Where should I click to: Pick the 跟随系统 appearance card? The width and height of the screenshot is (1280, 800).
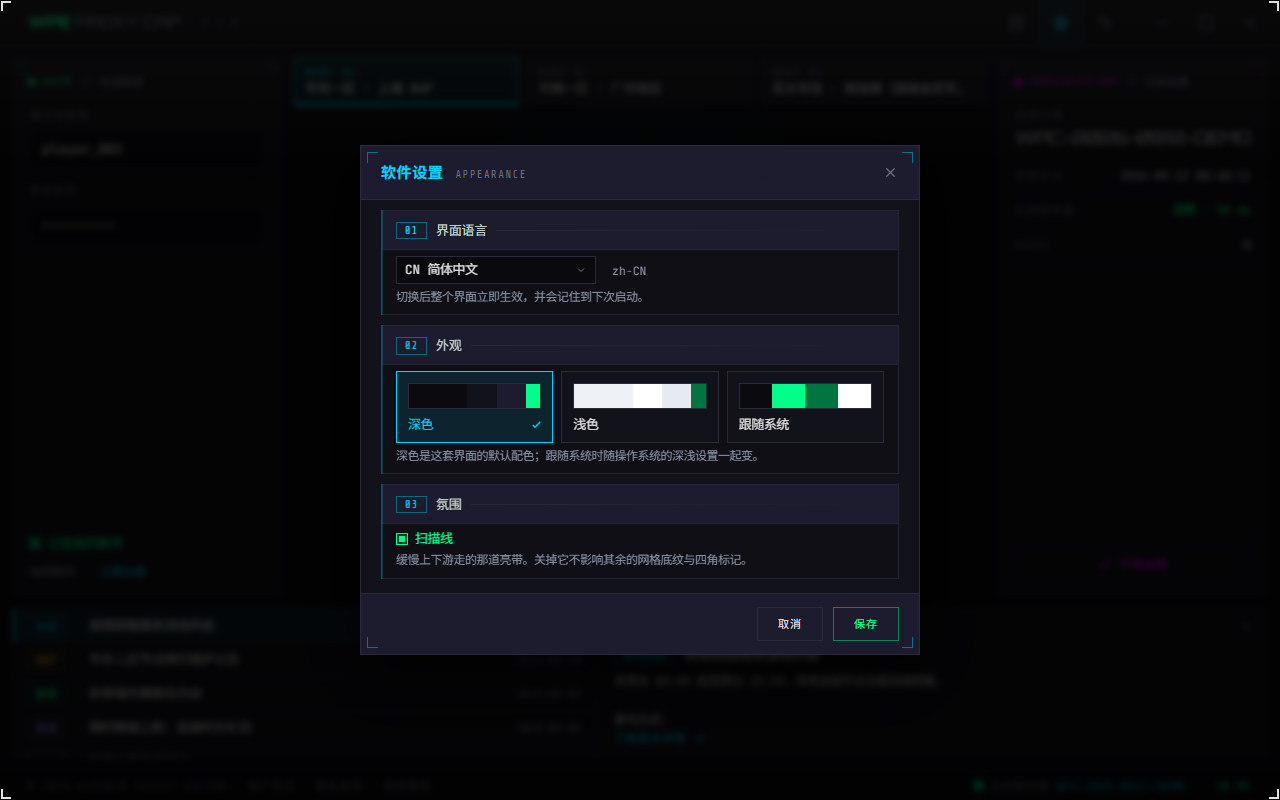tap(805, 407)
